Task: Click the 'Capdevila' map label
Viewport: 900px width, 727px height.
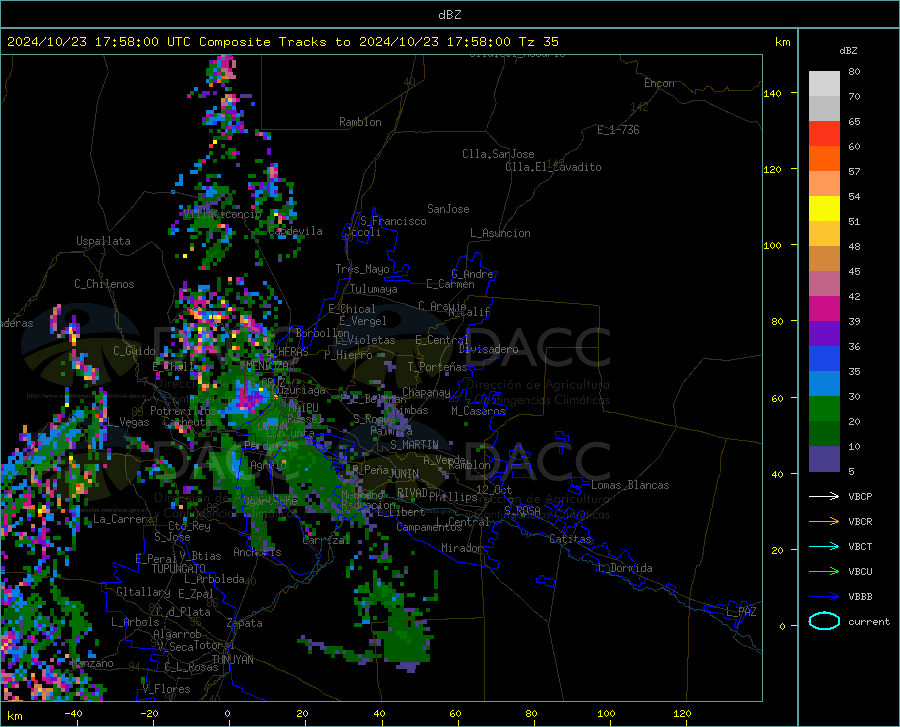Action: tap(295, 231)
